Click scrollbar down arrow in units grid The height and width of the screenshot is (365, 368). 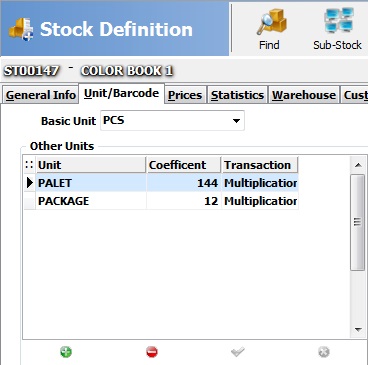click(358, 330)
